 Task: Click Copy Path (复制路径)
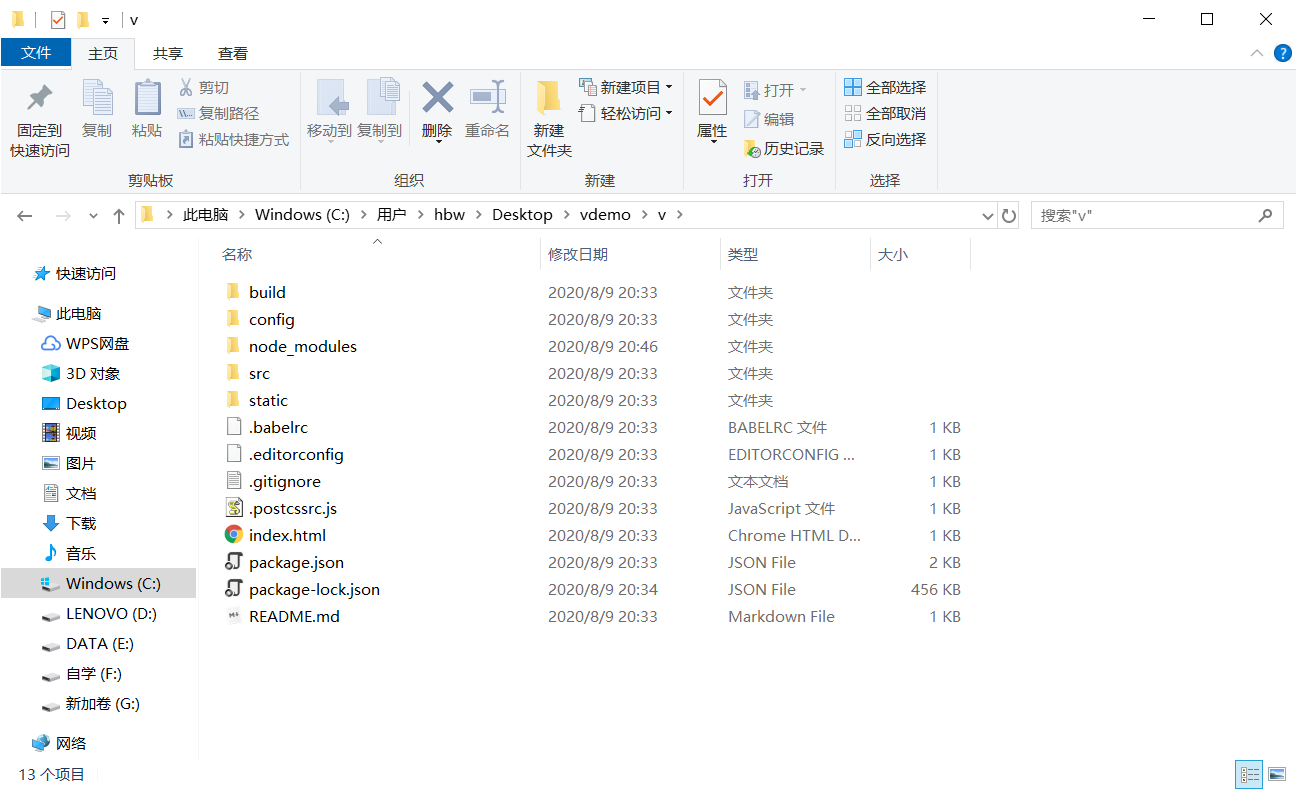[x=218, y=114]
